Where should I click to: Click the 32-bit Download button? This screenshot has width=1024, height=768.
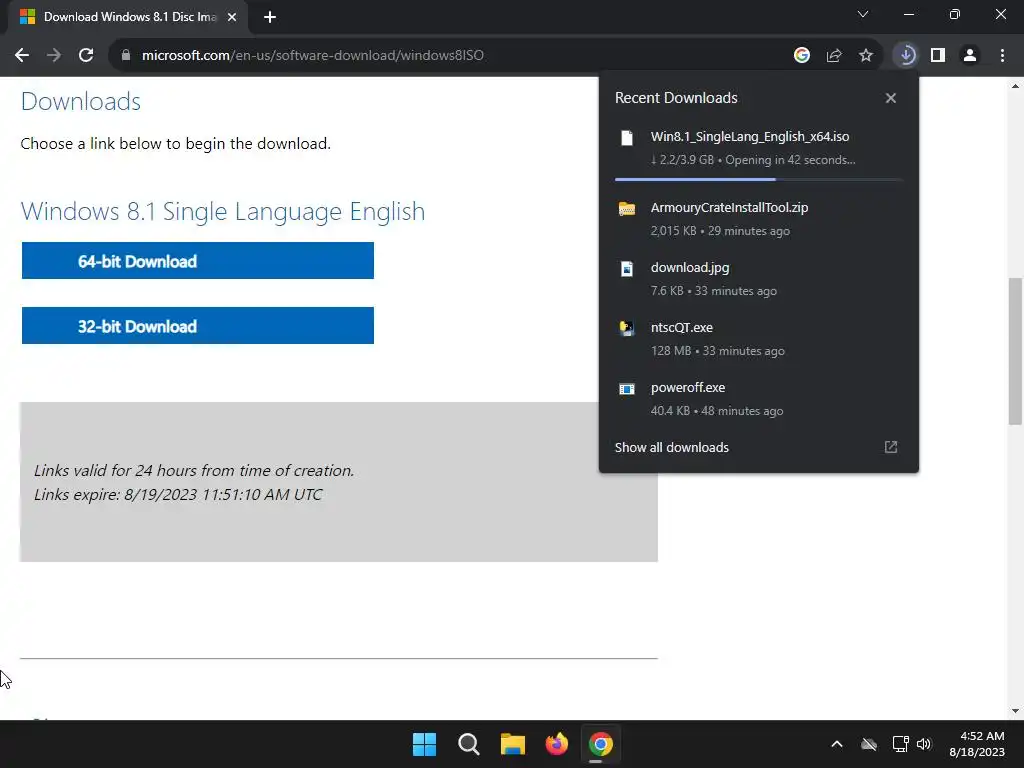pos(198,325)
